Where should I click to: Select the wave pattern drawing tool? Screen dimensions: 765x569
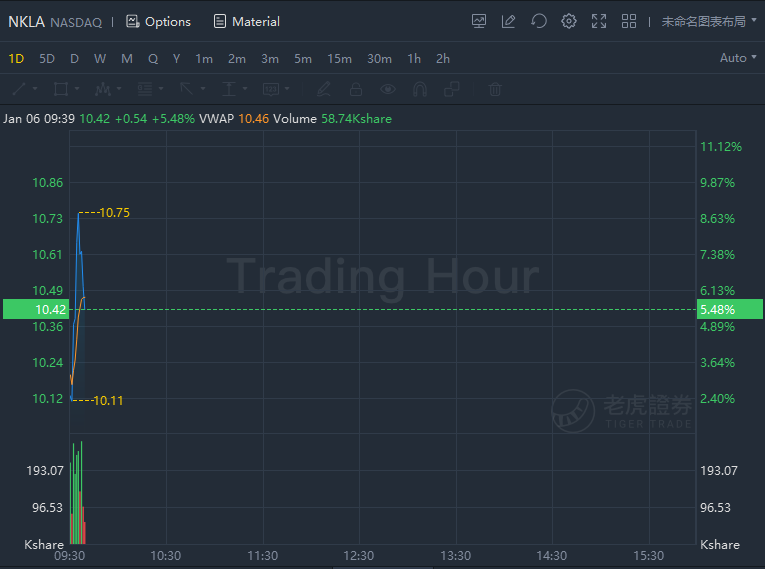(103, 89)
